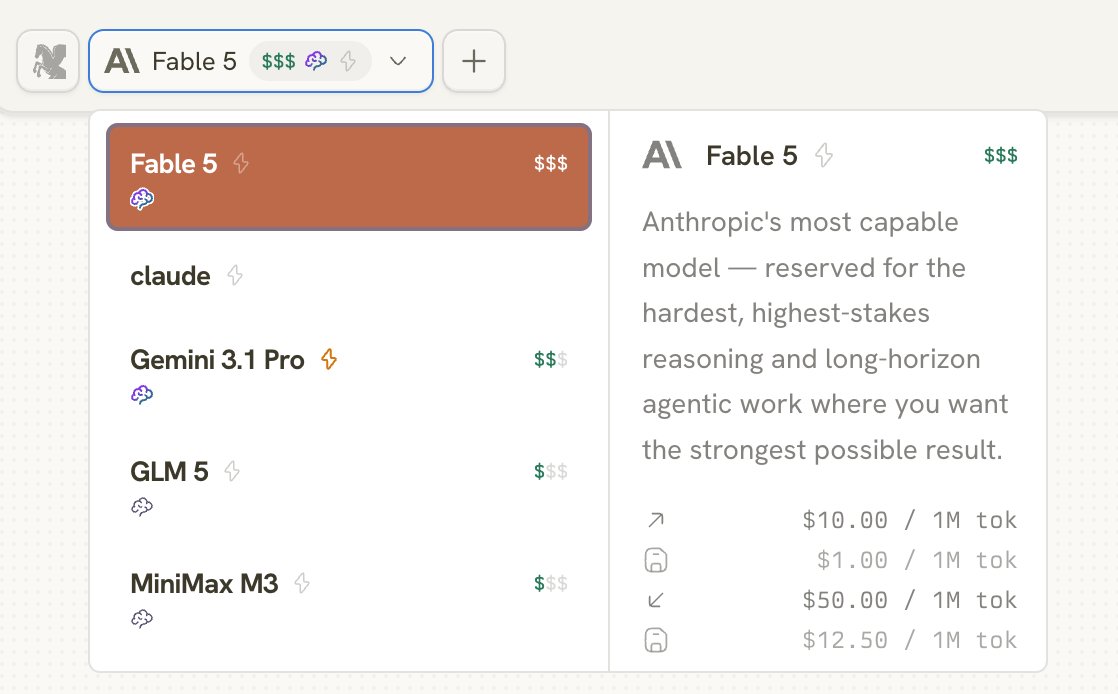Click the winged horse logo button
1118x694 pixels.
[48, 61]
